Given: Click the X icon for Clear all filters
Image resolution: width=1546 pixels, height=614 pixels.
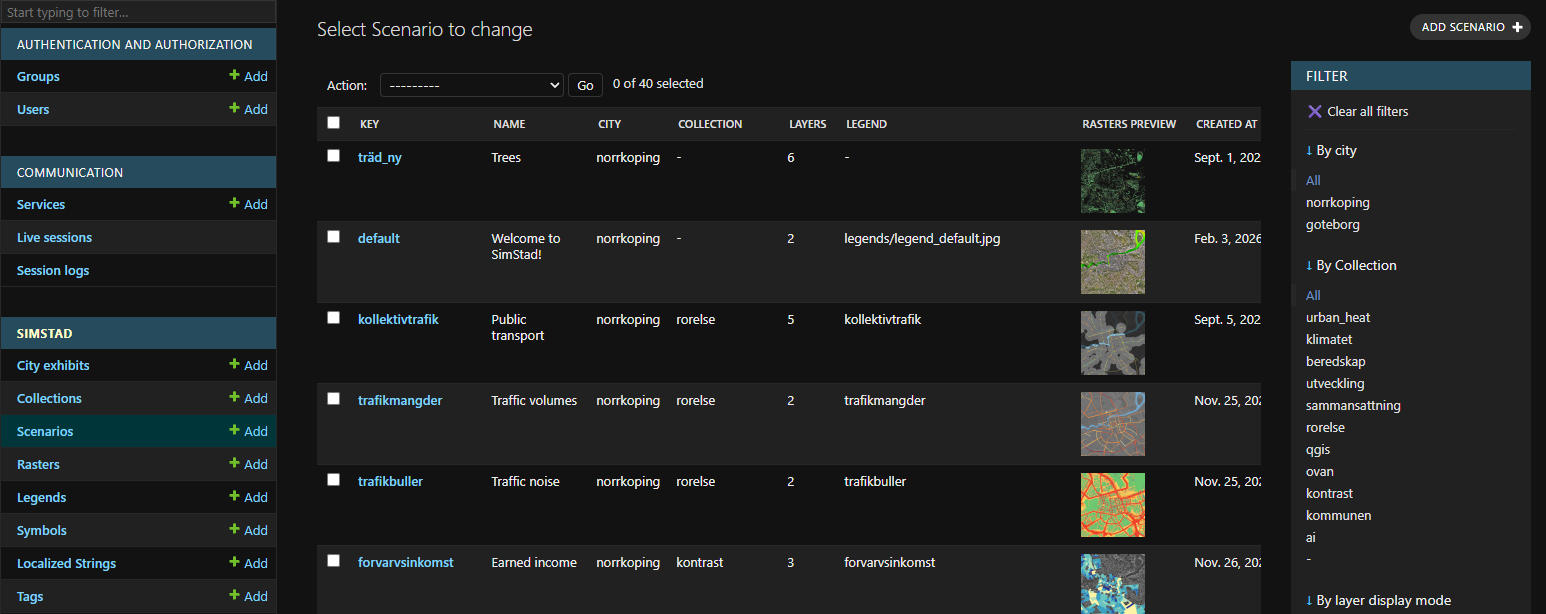Looking at the screenshot, I should (1315, 111).
